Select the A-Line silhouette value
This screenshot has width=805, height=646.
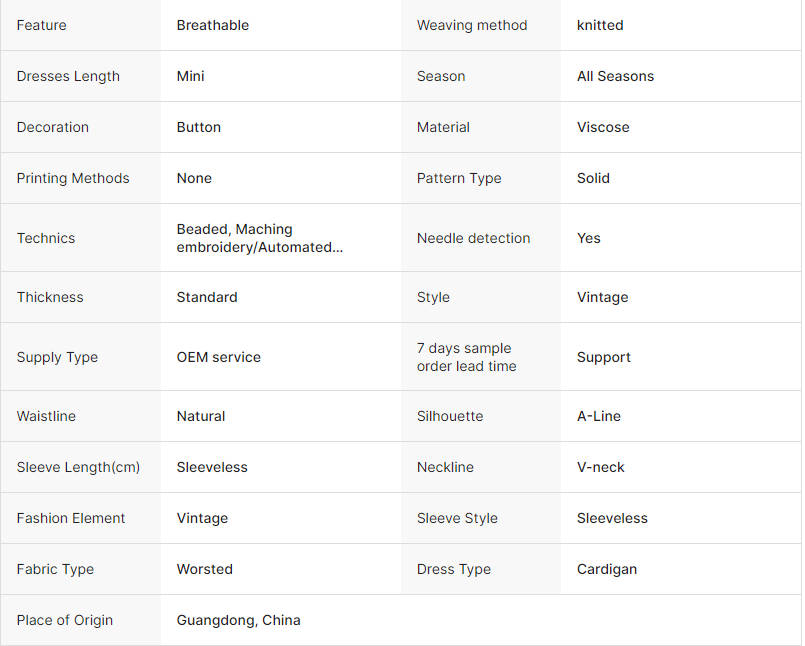(x=599, y=416)
